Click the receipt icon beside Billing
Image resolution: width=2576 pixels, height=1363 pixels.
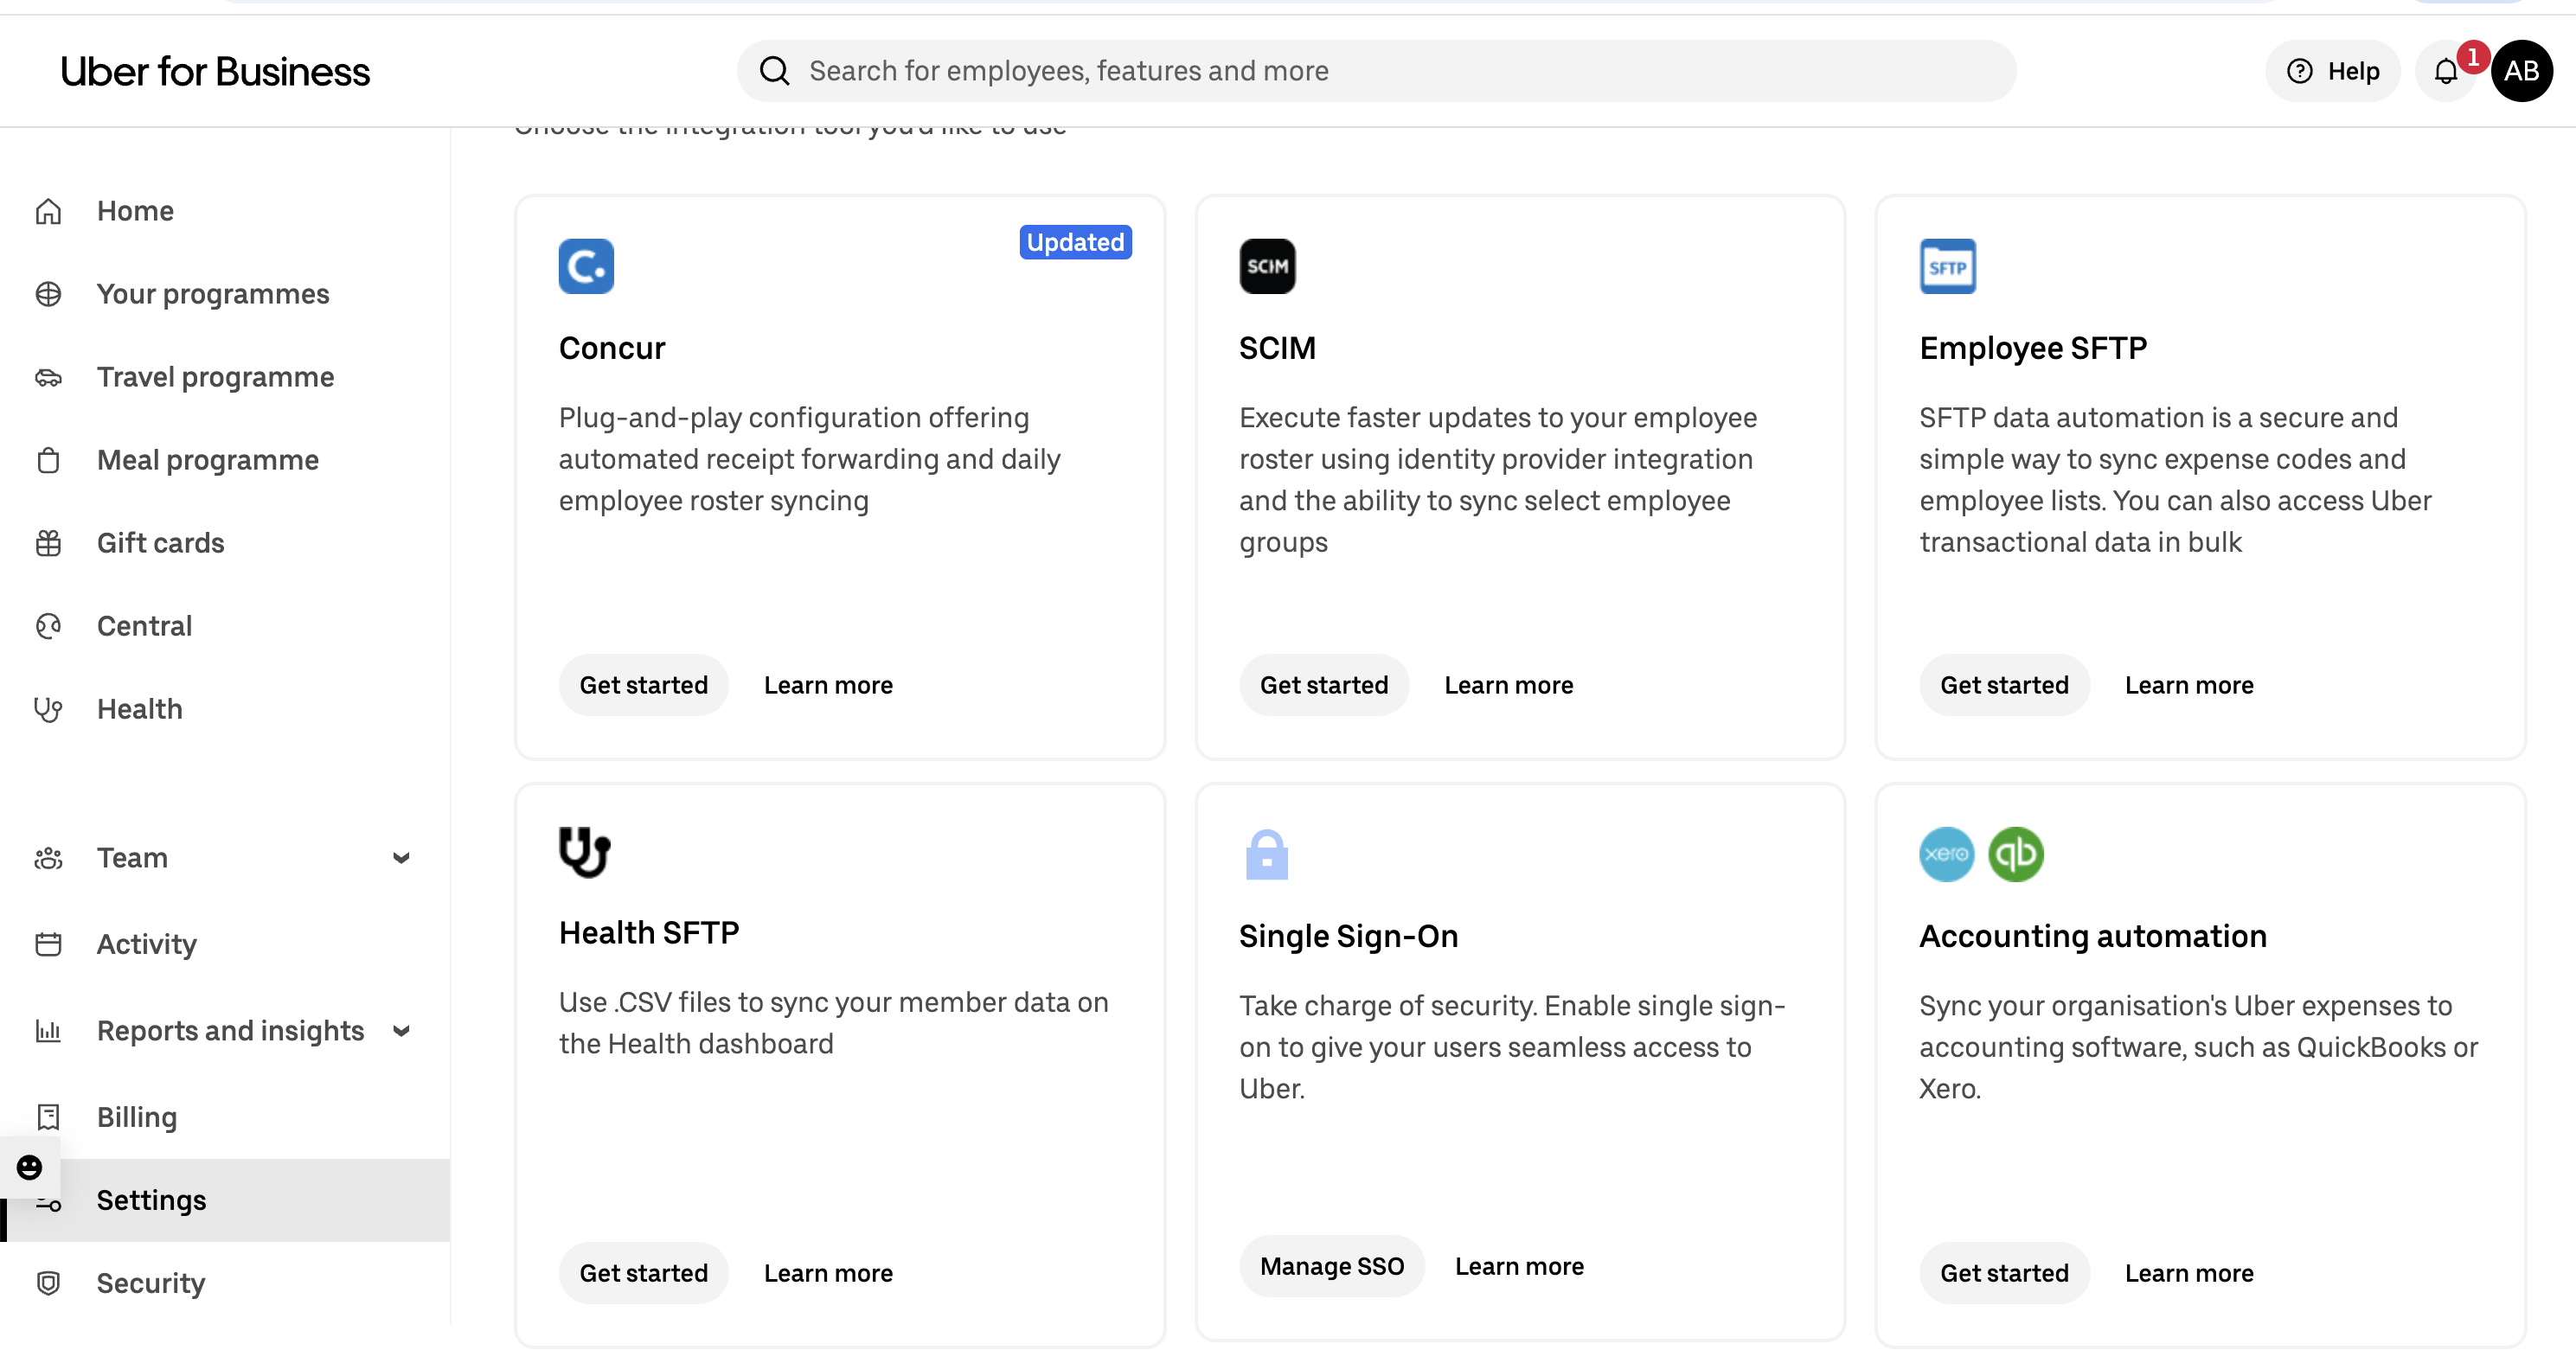[48, 1117]
